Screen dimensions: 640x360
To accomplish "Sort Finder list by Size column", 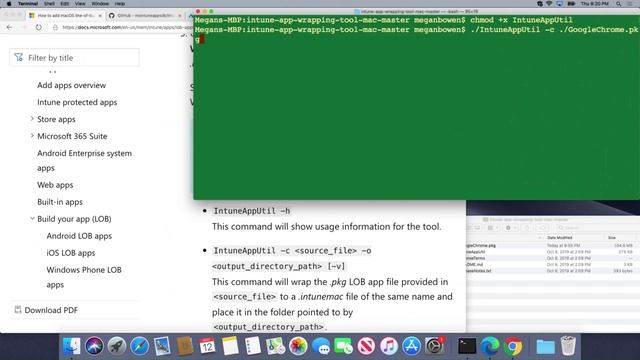I will click(x=611, y=238).
